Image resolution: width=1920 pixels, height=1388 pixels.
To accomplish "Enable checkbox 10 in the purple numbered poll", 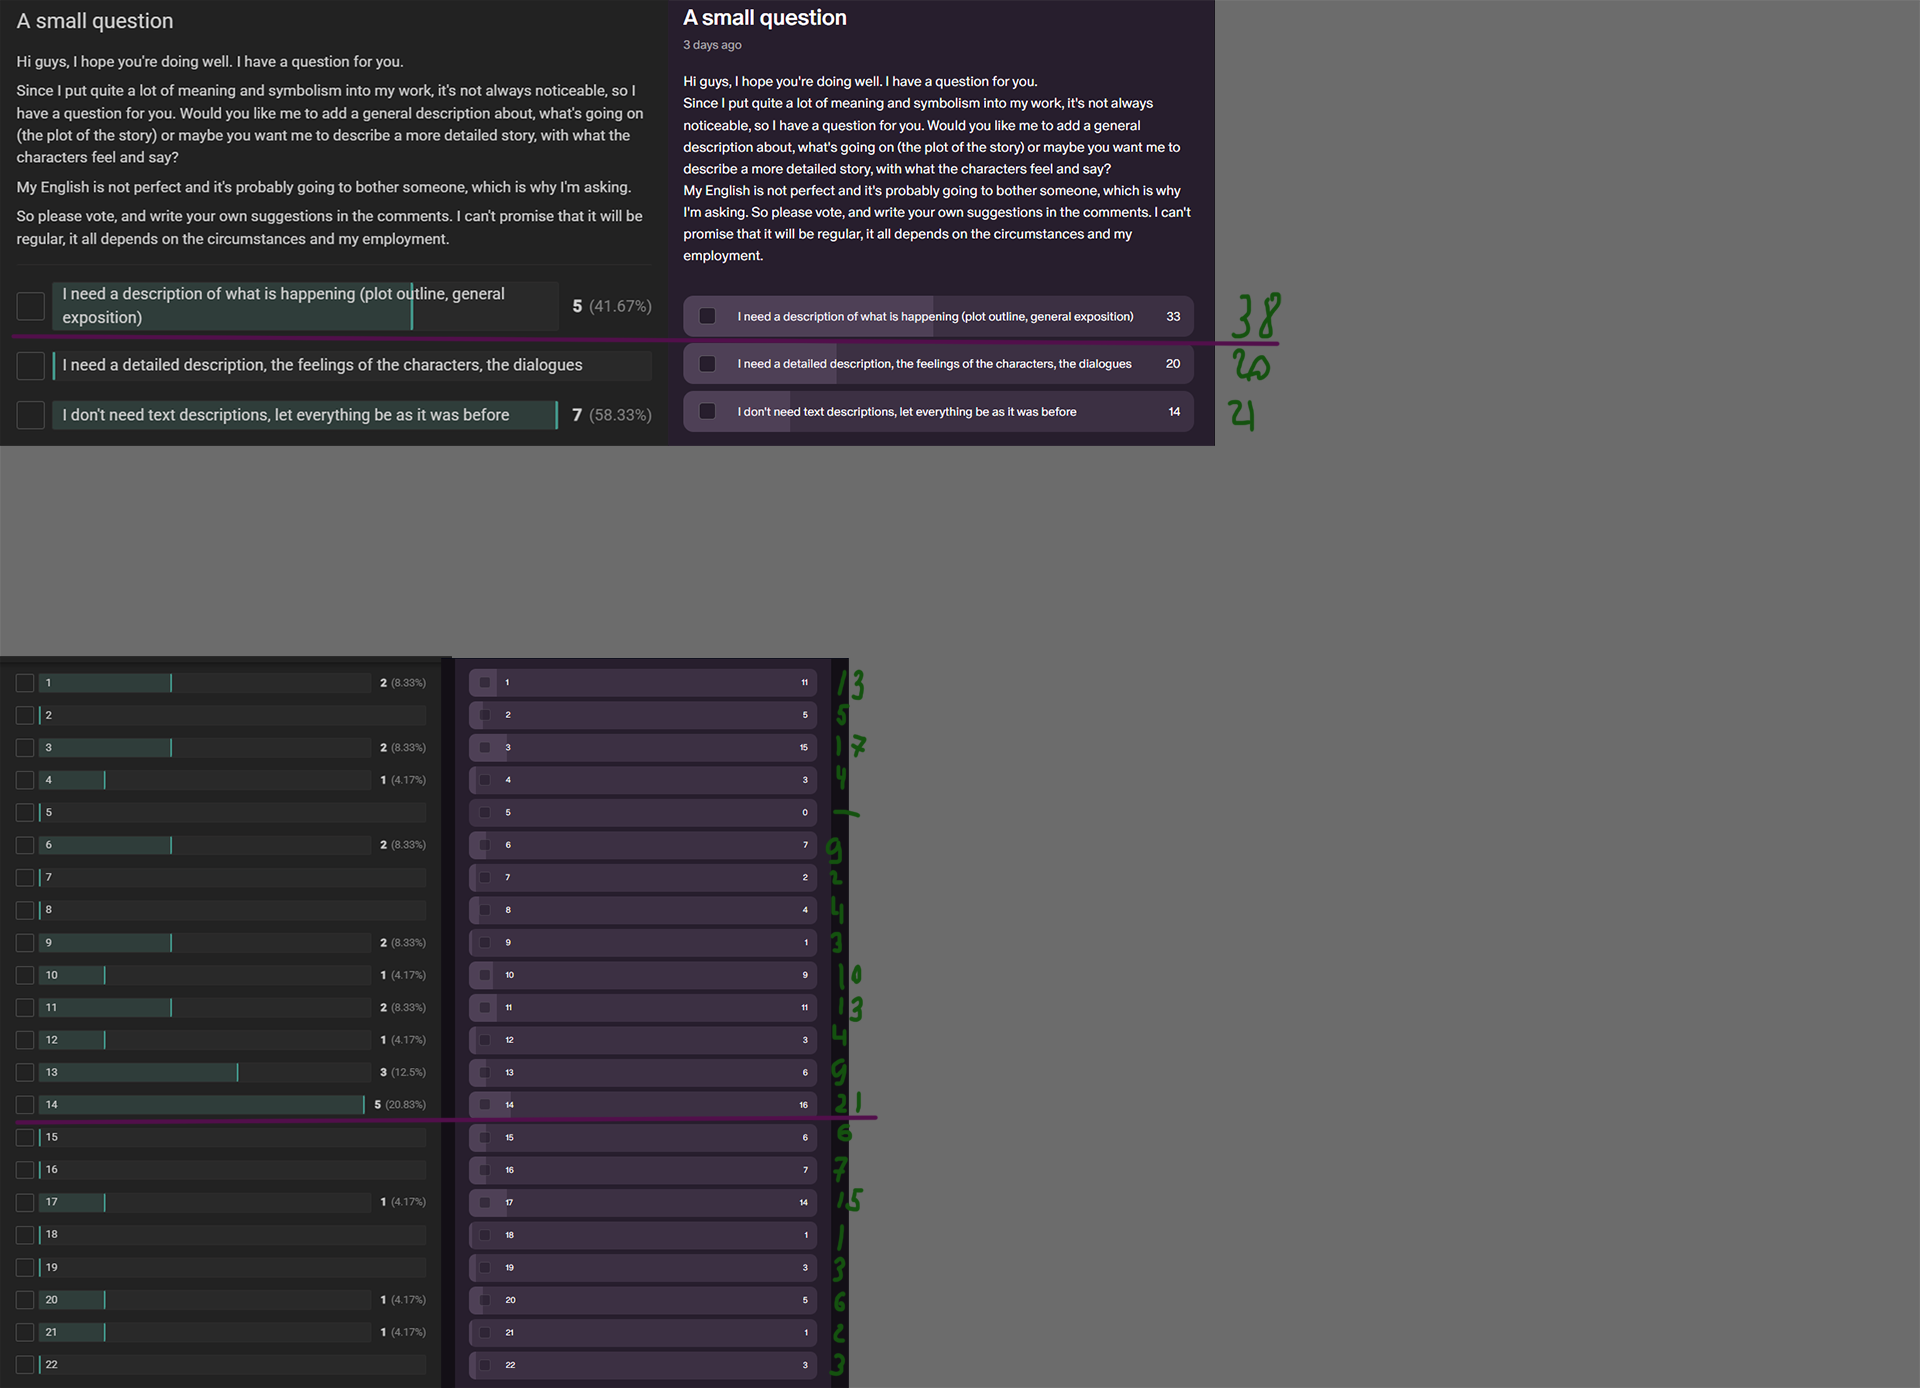I will pyautogui.click(x=485, y=975).
